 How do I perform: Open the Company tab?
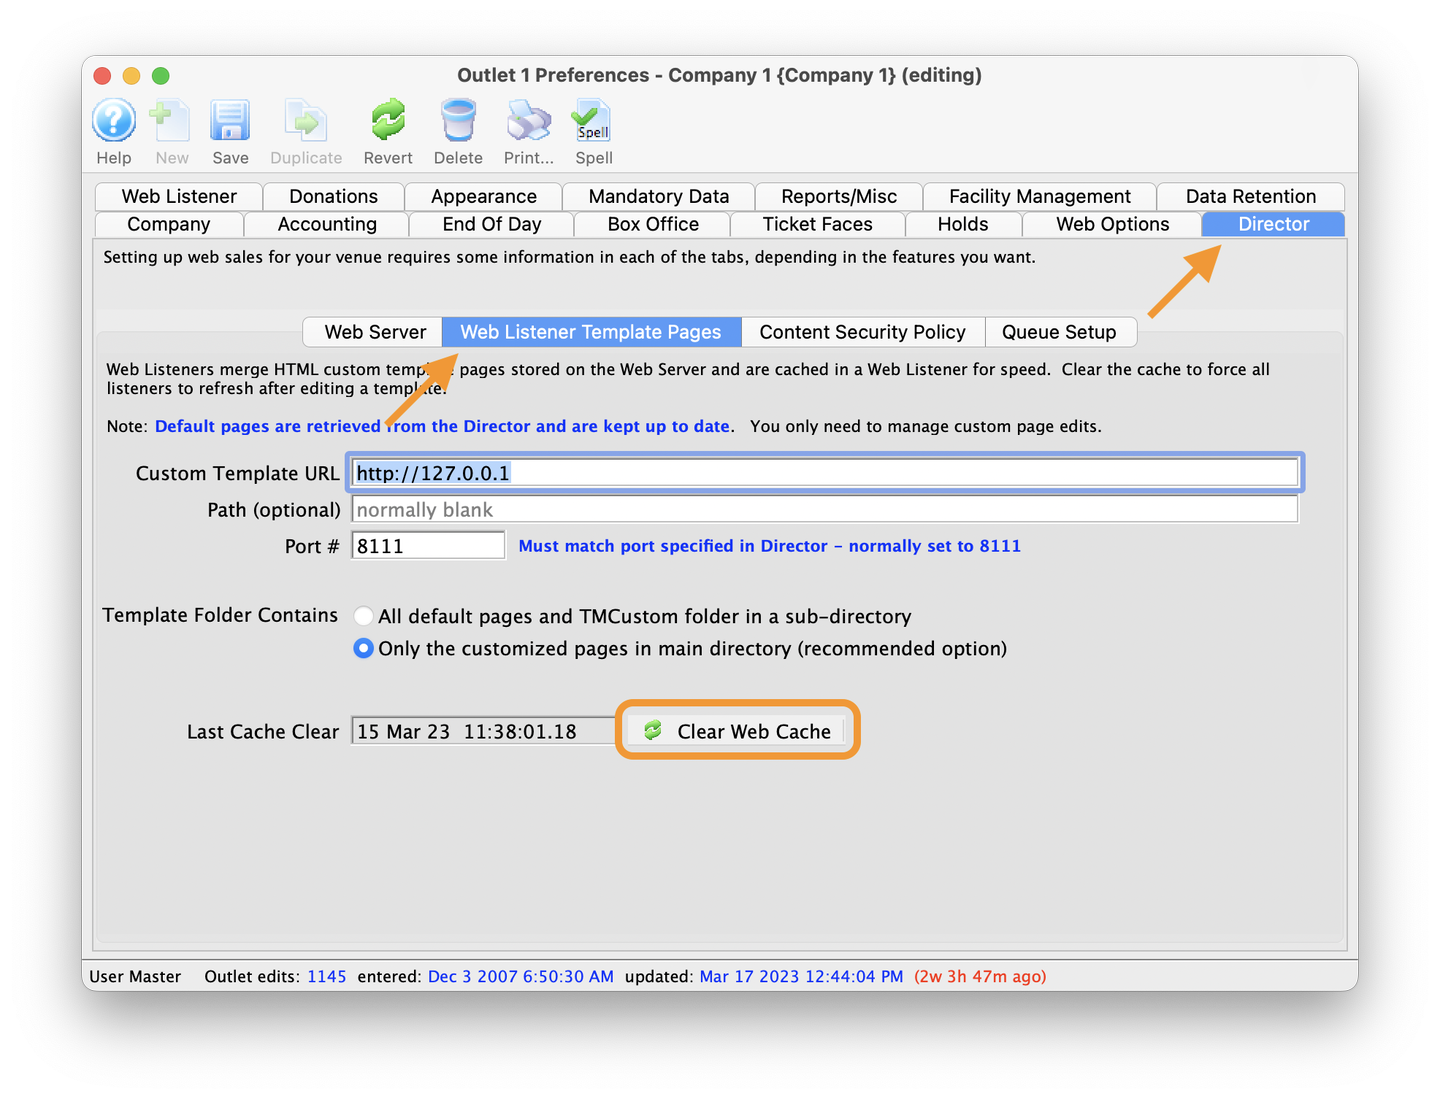click(x=169, y=224)
